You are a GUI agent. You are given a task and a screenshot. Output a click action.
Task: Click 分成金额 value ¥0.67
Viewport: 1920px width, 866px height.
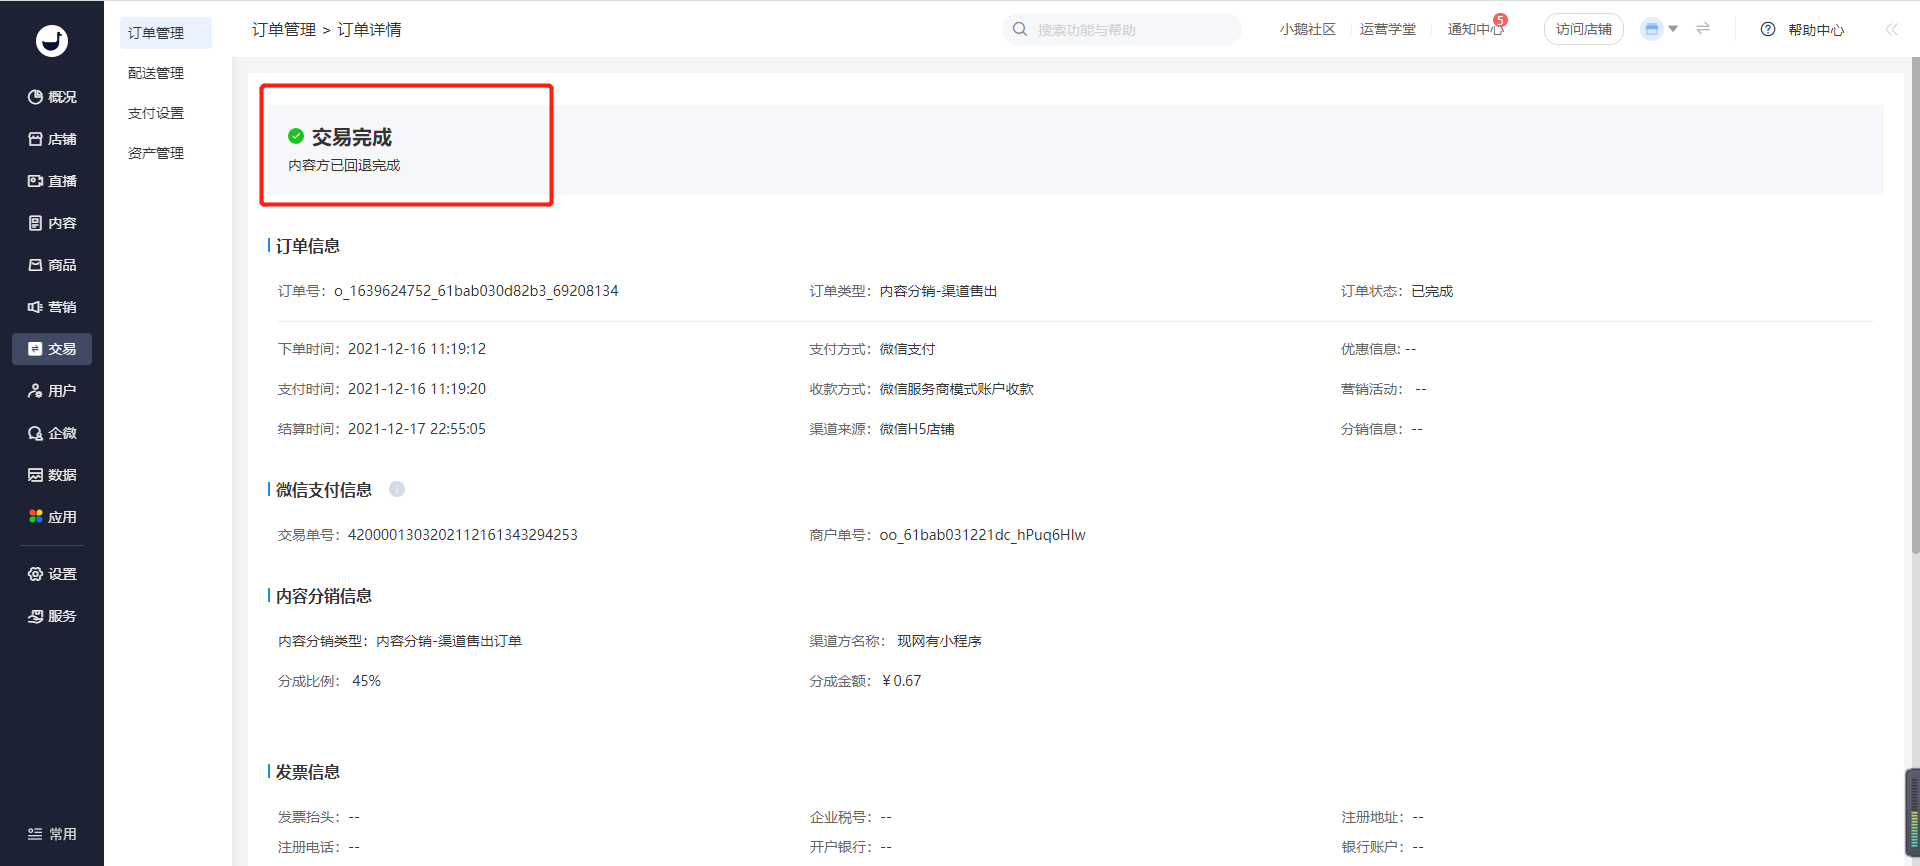click(x=902, y=681)
